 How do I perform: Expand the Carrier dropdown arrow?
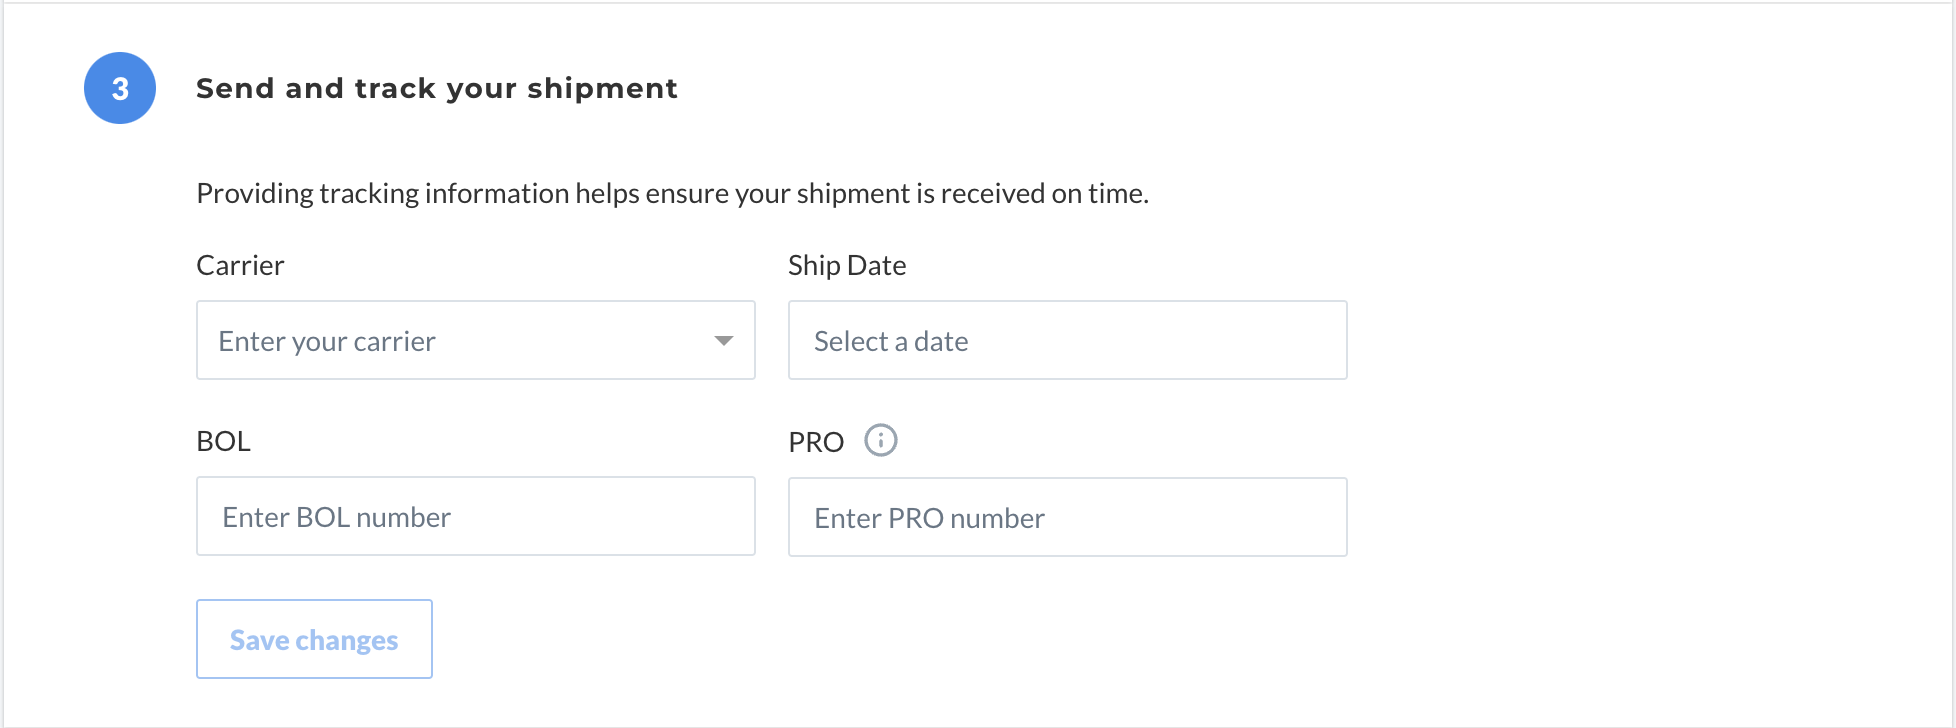coord(724,341)
